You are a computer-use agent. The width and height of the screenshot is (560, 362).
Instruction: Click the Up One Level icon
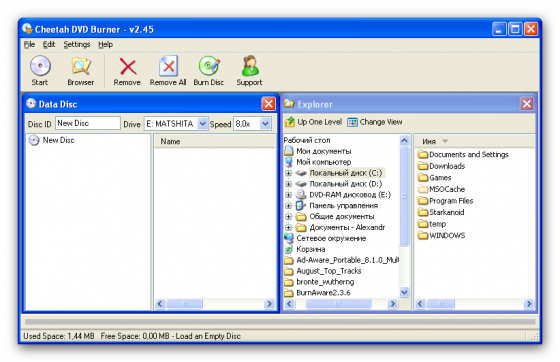(x=290, y=122)
